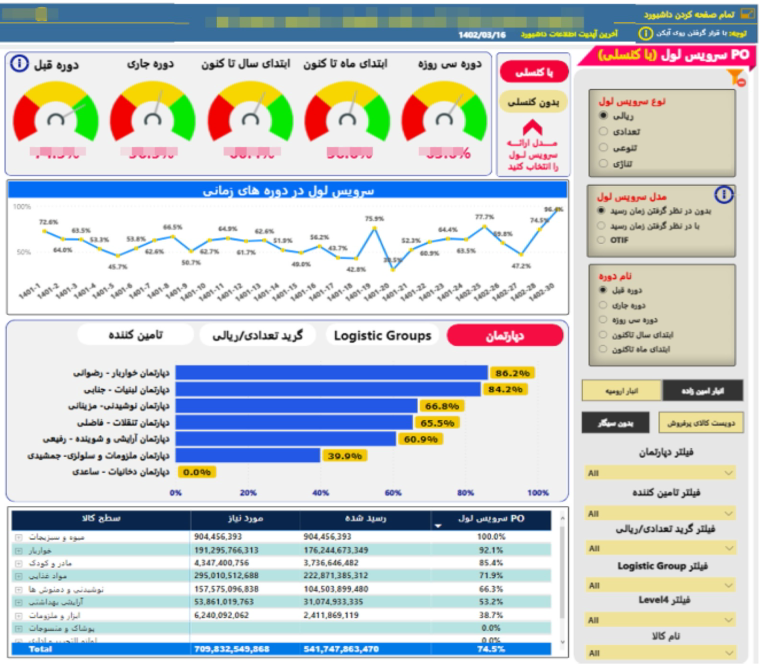Click blue info icon next to دوره قبل gauge
Screen dimensions: 764x667
coord(19,63)
